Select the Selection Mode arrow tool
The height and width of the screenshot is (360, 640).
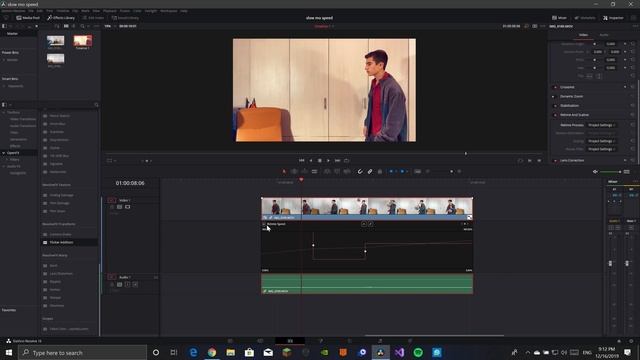(x=284, y=171)
